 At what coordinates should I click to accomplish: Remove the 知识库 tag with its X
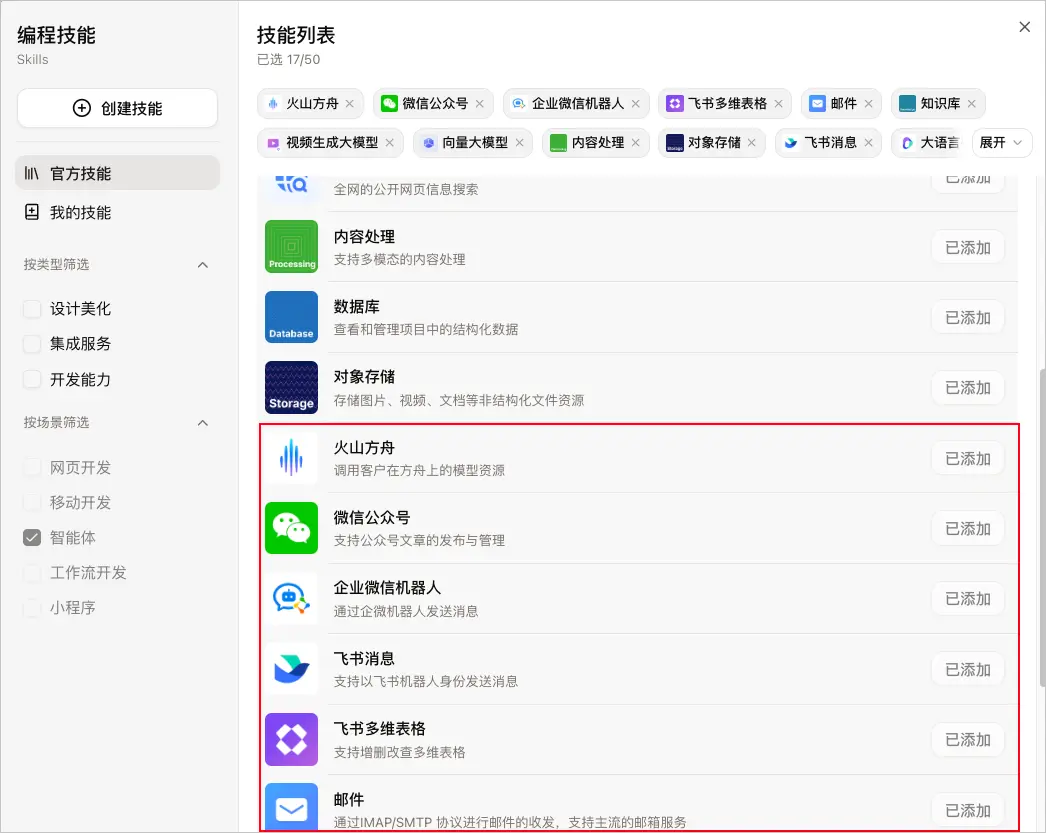(972, 104)
